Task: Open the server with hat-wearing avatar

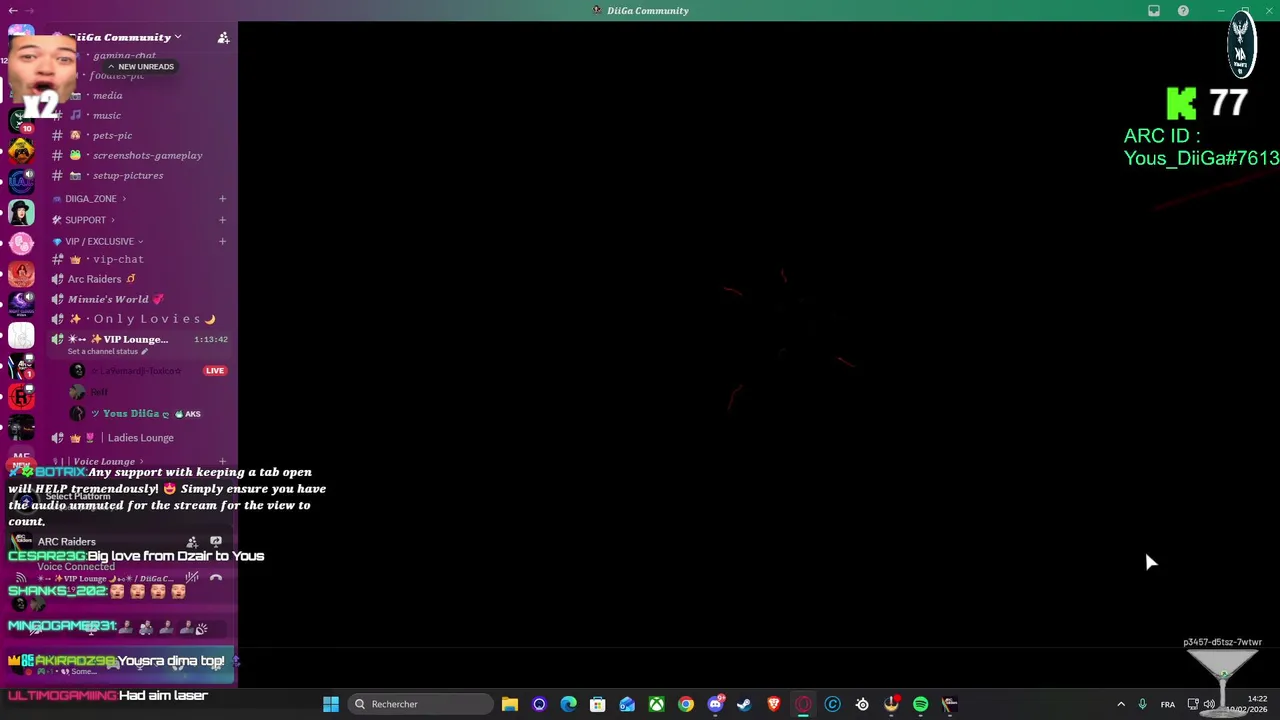Action: pos(21,213)
